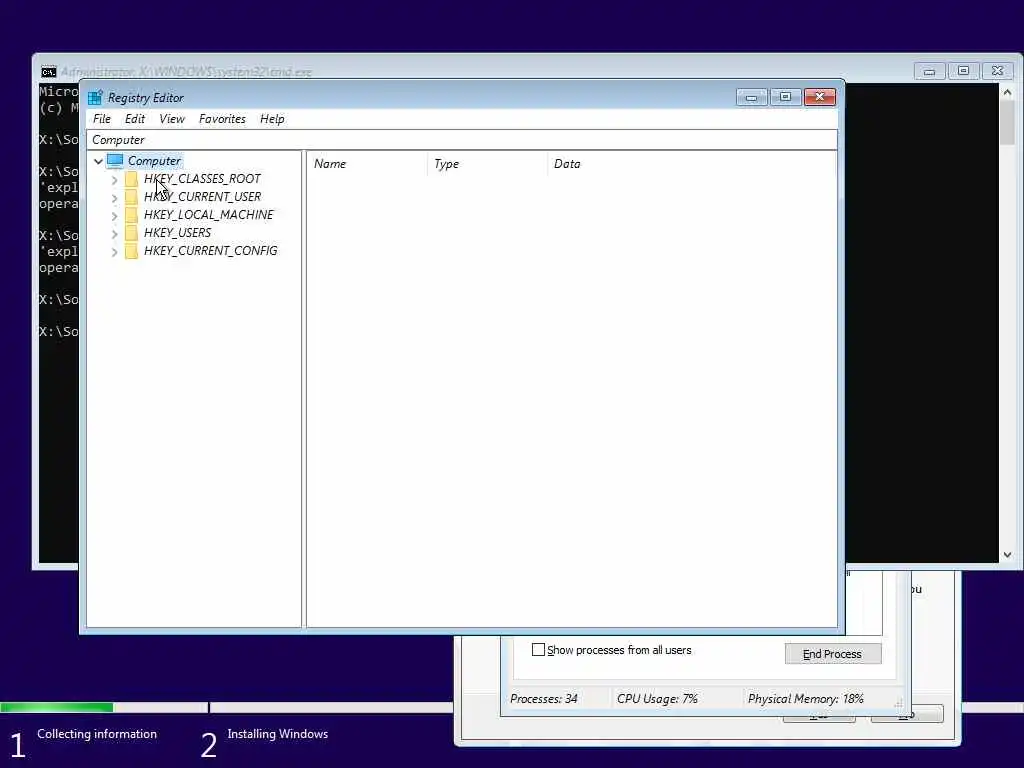
Task: Close the Registry Editor window
Action: click(820, 97)
